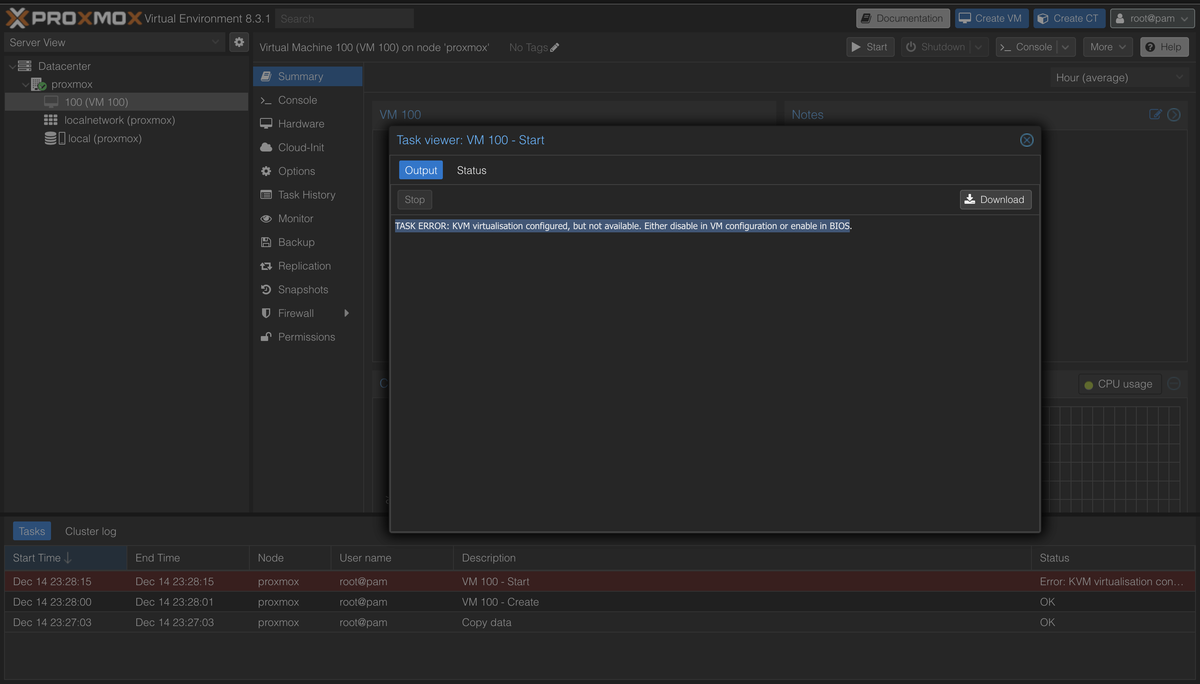Click the TASK ERROR output line
Screen dimensions: 1200x684
[x=623, y=226]
